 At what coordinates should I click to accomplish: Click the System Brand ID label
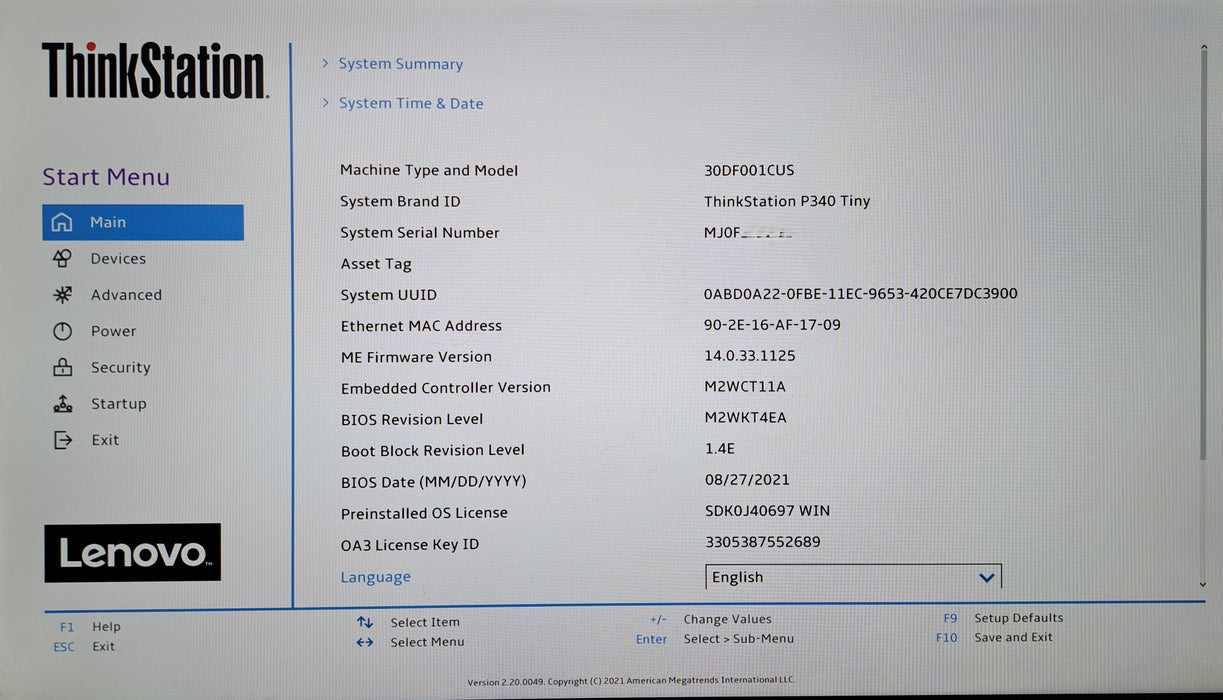click(400, 202)
